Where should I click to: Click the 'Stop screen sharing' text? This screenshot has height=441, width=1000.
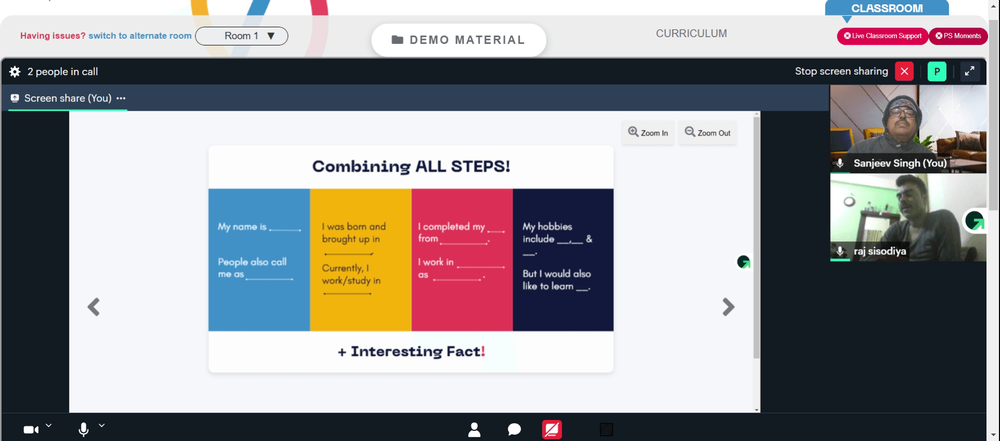click(x=841, y=71)
